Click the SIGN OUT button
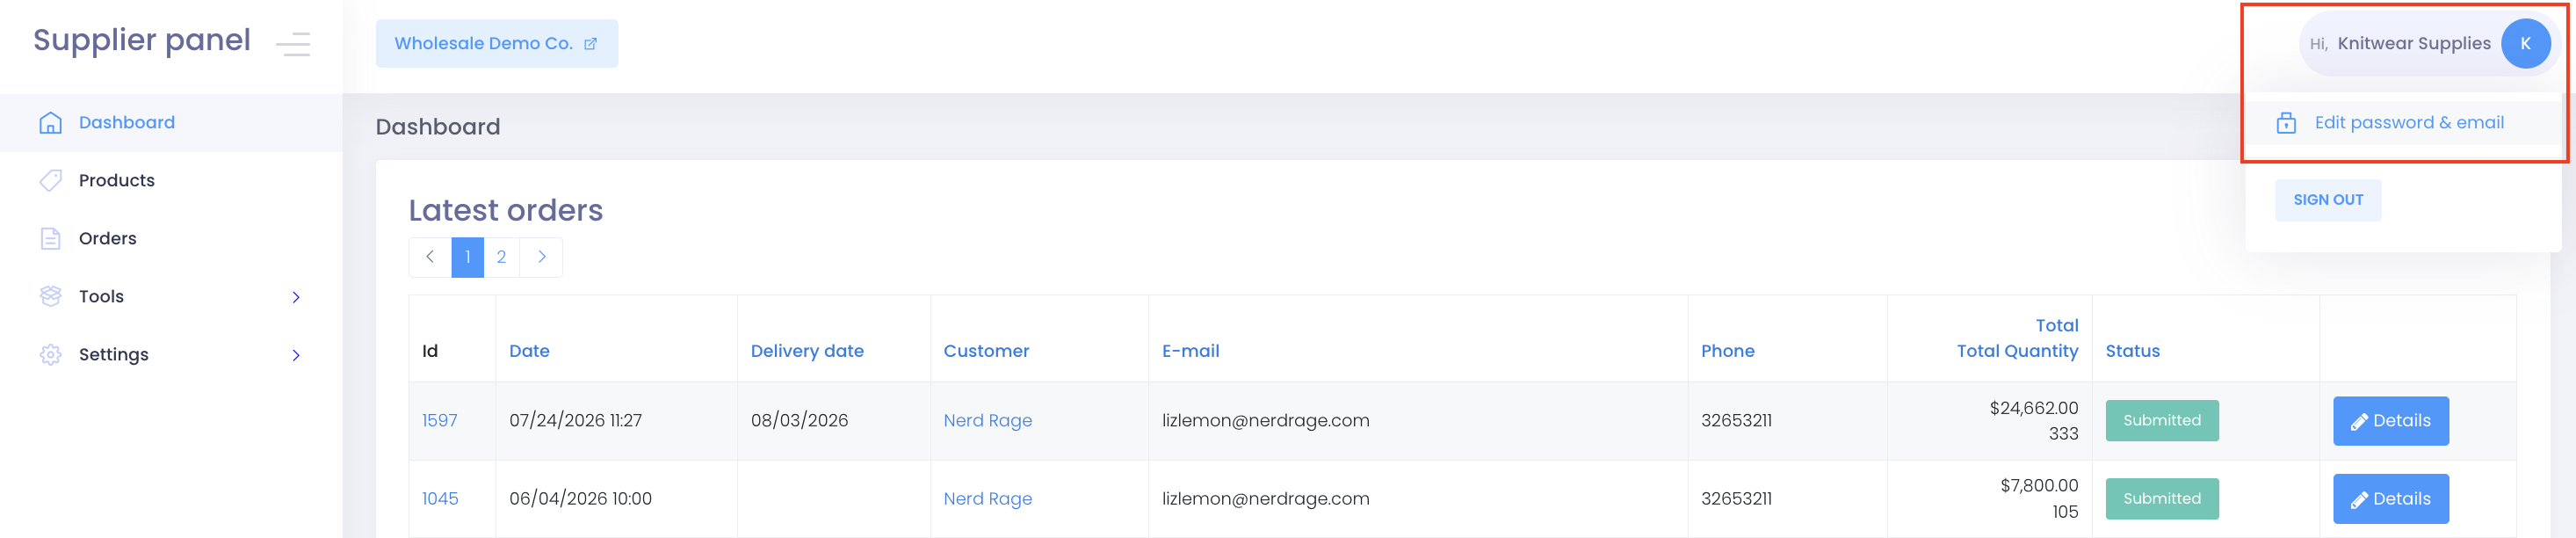The width and height of the screenshot is (2576, 538). click(x=2328, y=200)
